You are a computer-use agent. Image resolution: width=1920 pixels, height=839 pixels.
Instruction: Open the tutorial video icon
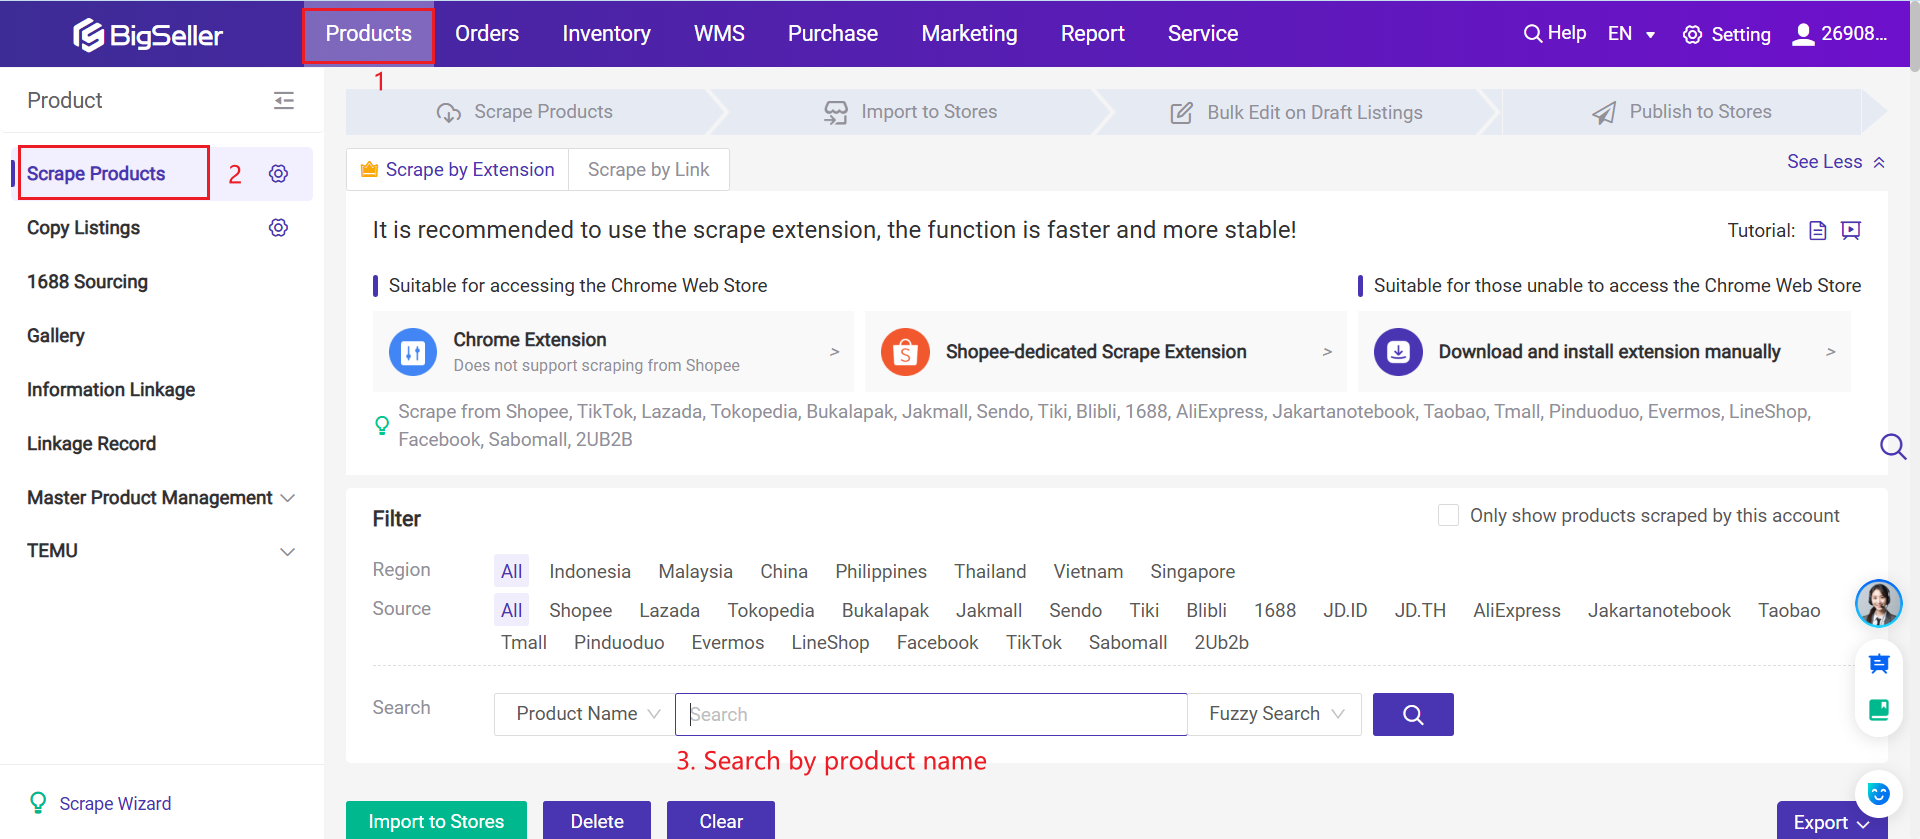pos(1851,231)
